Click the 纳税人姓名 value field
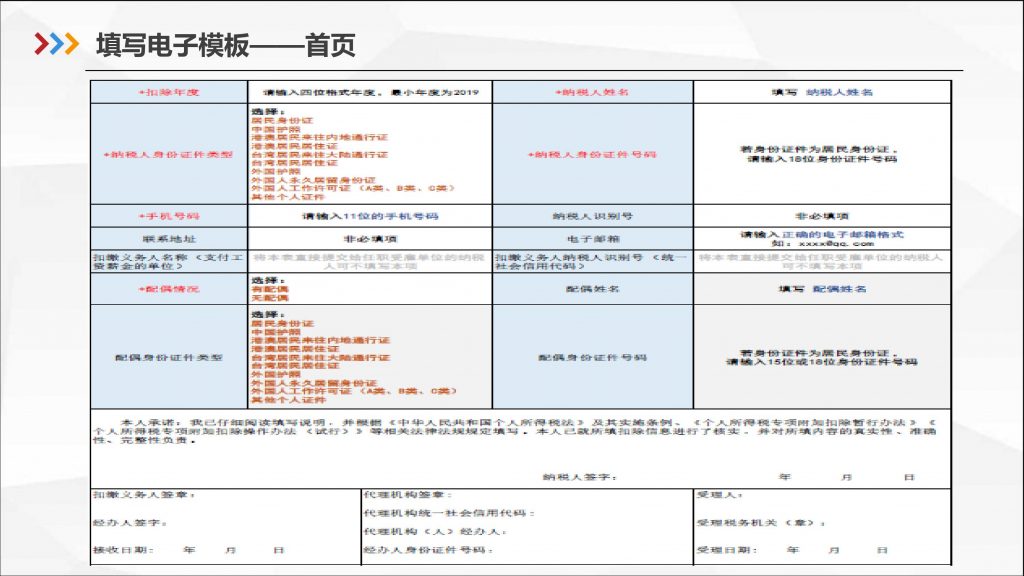 pos(821,92)
